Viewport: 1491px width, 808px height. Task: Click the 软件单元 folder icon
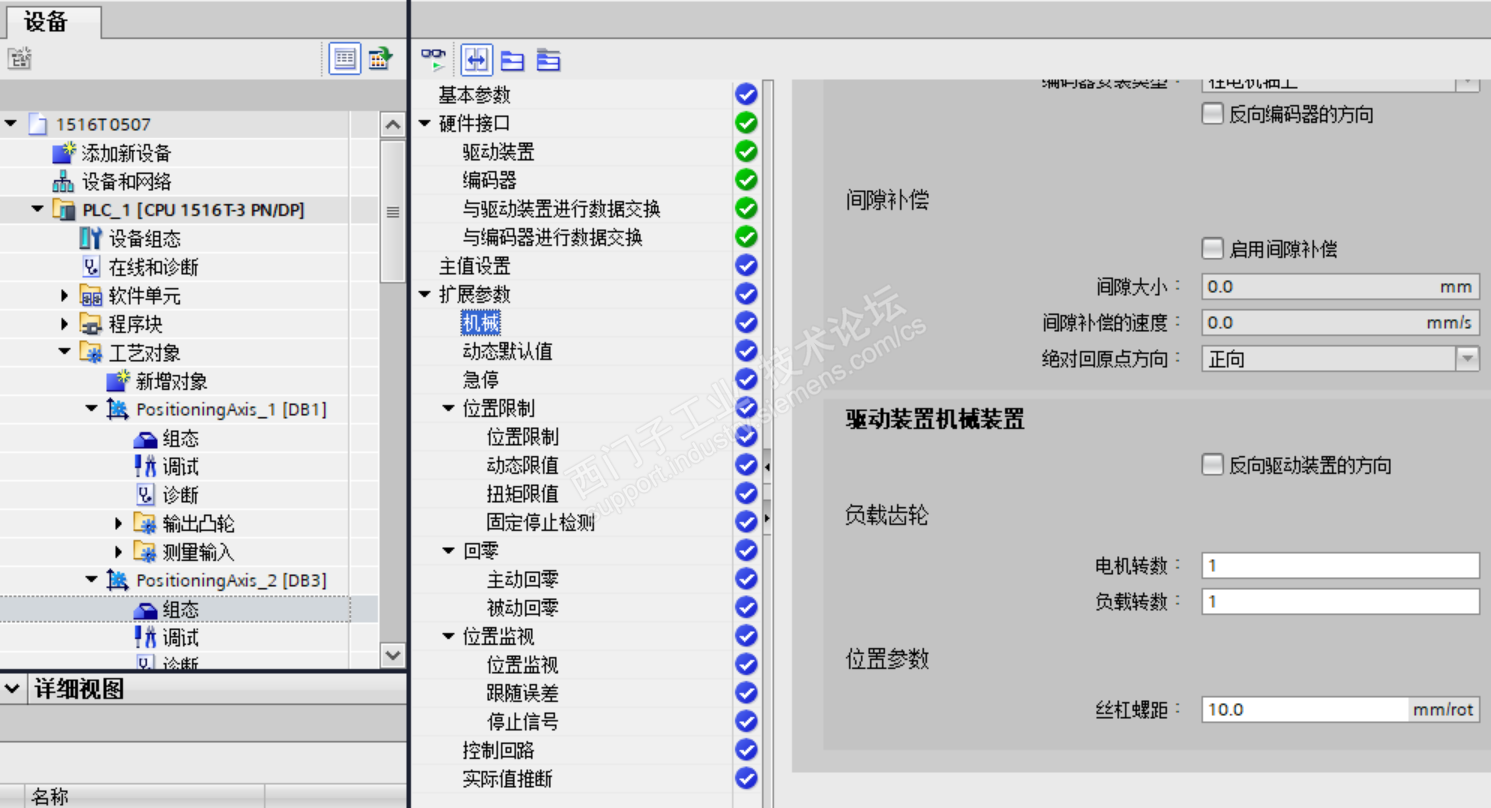coord(91,296)
